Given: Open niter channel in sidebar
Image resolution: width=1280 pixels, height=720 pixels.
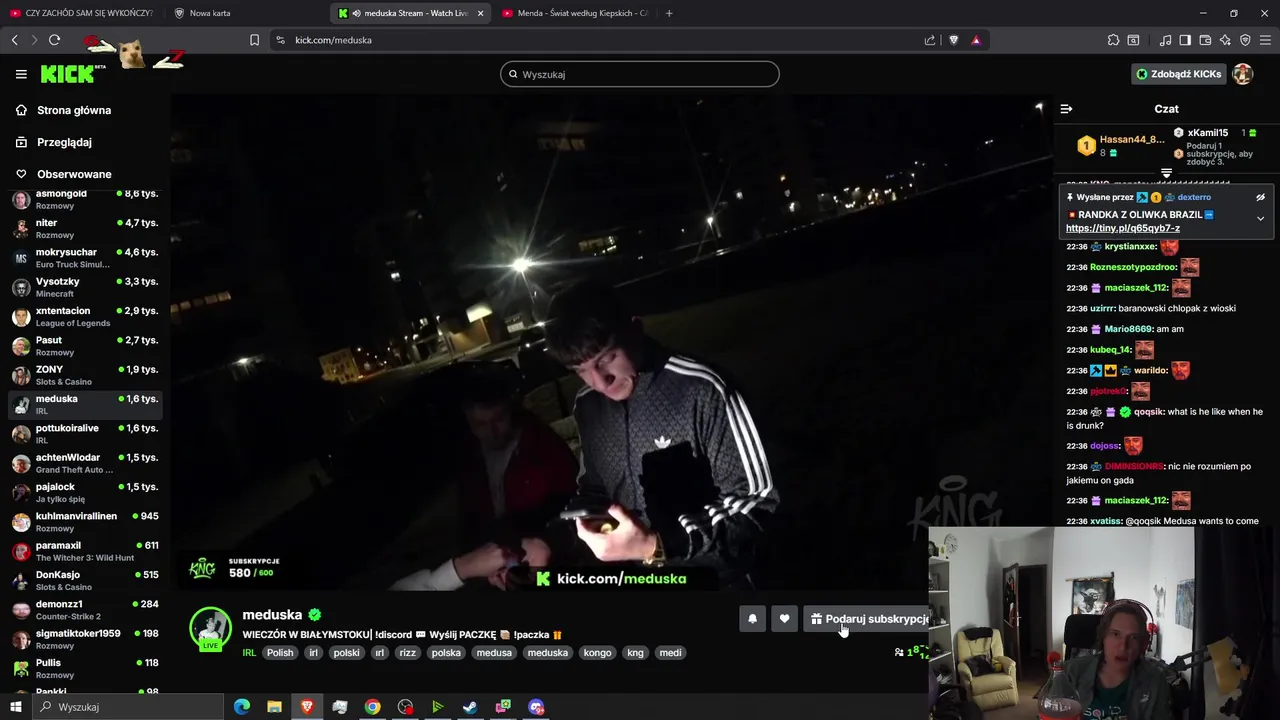Looking at the screenshot, I should [x=85, y=228].
